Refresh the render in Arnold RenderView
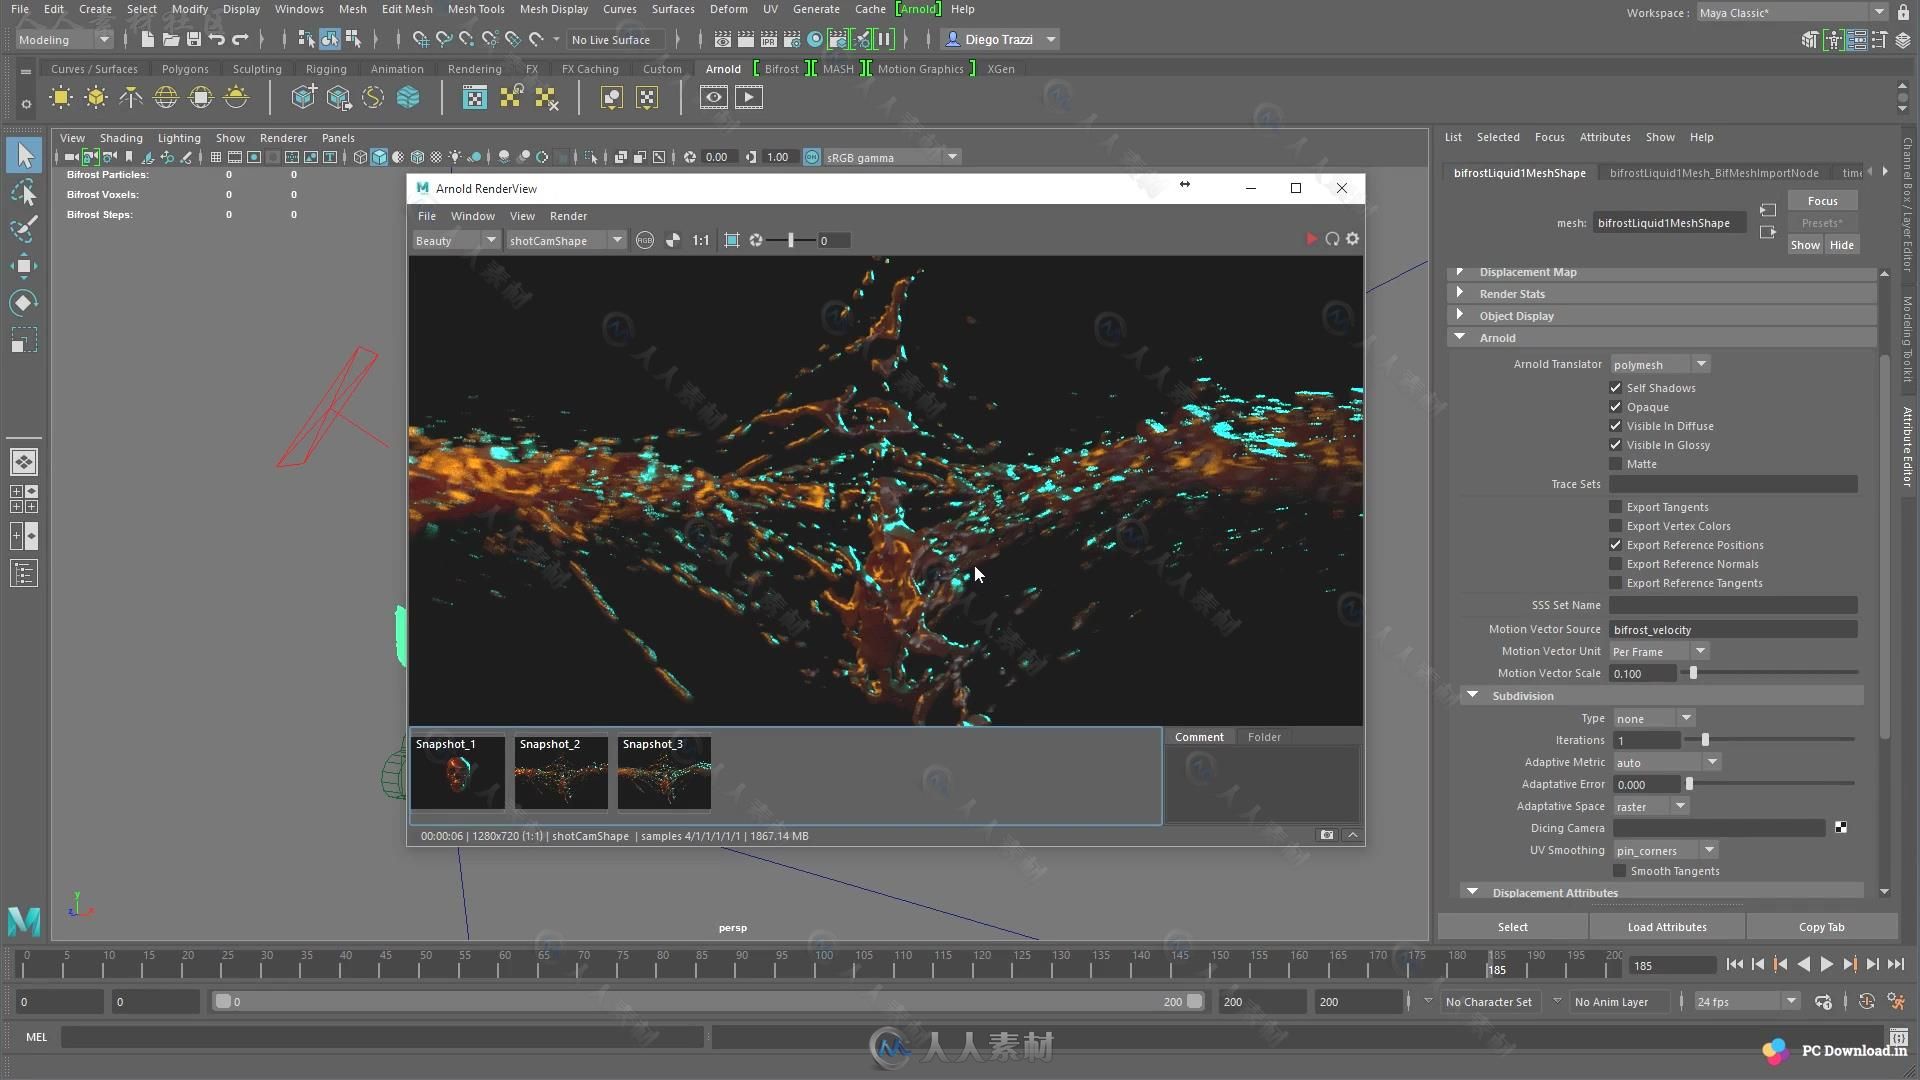Viewport: 1920px width, 1080px height. 1332,239
